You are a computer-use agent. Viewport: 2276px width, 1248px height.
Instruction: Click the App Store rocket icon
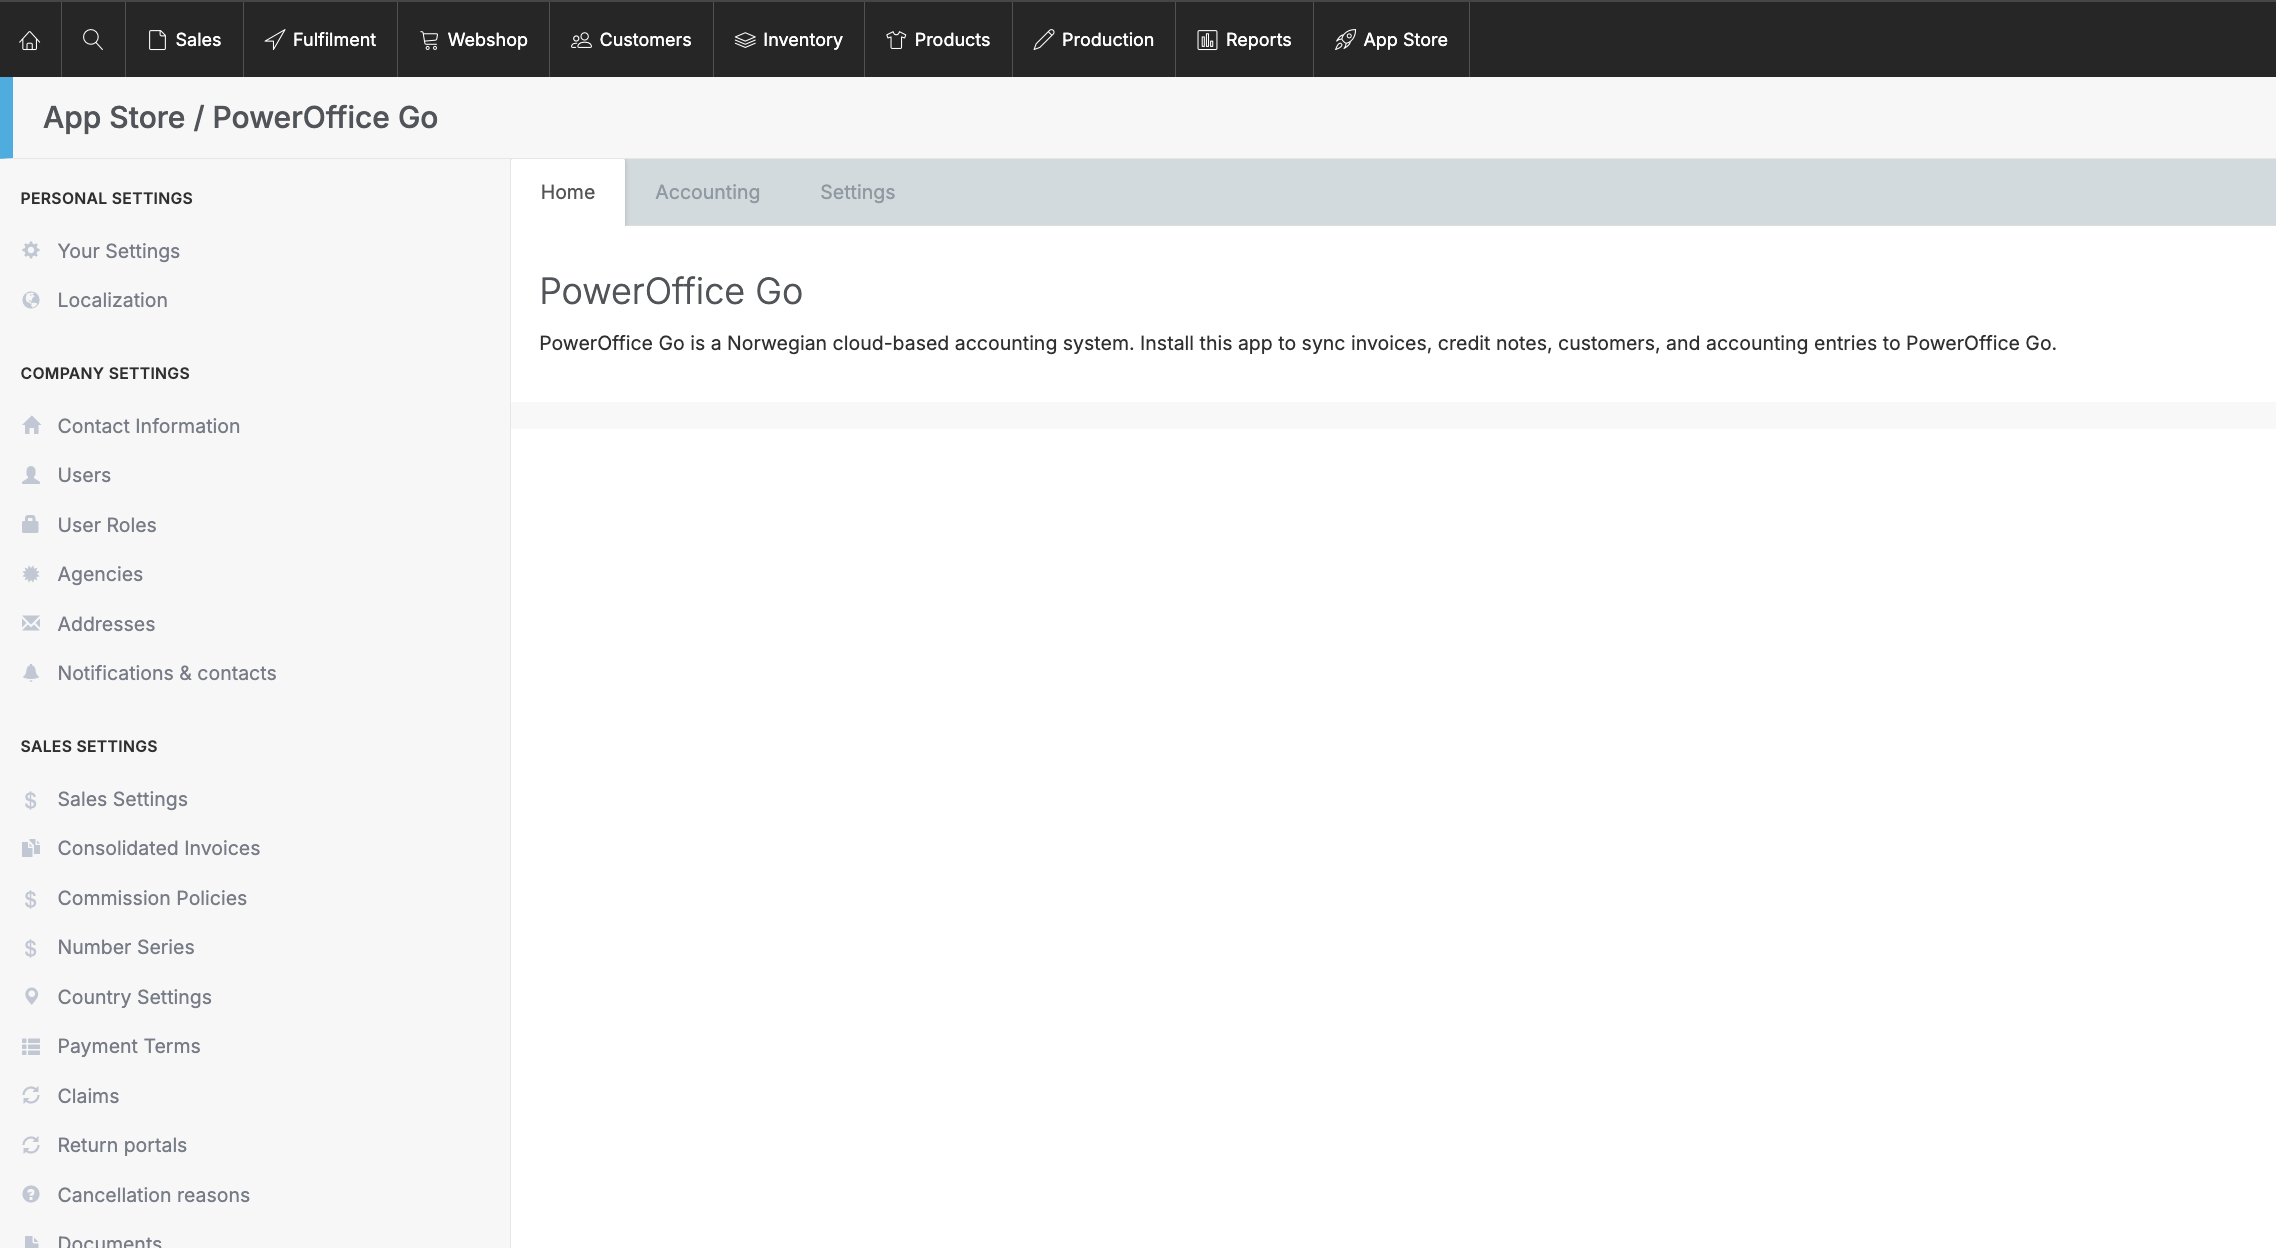(x=1345, y=40)
